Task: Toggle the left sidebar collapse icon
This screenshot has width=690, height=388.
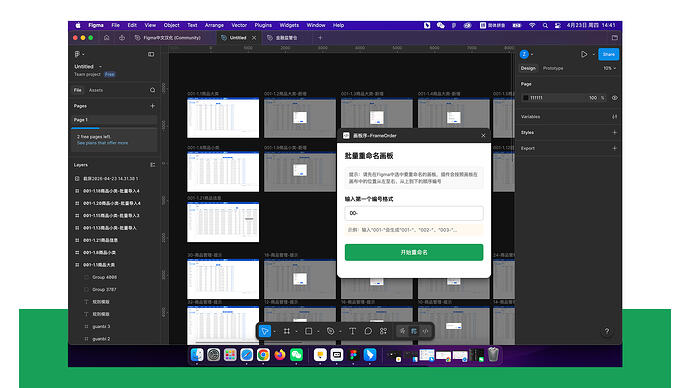Action: (x=151, y=54)
